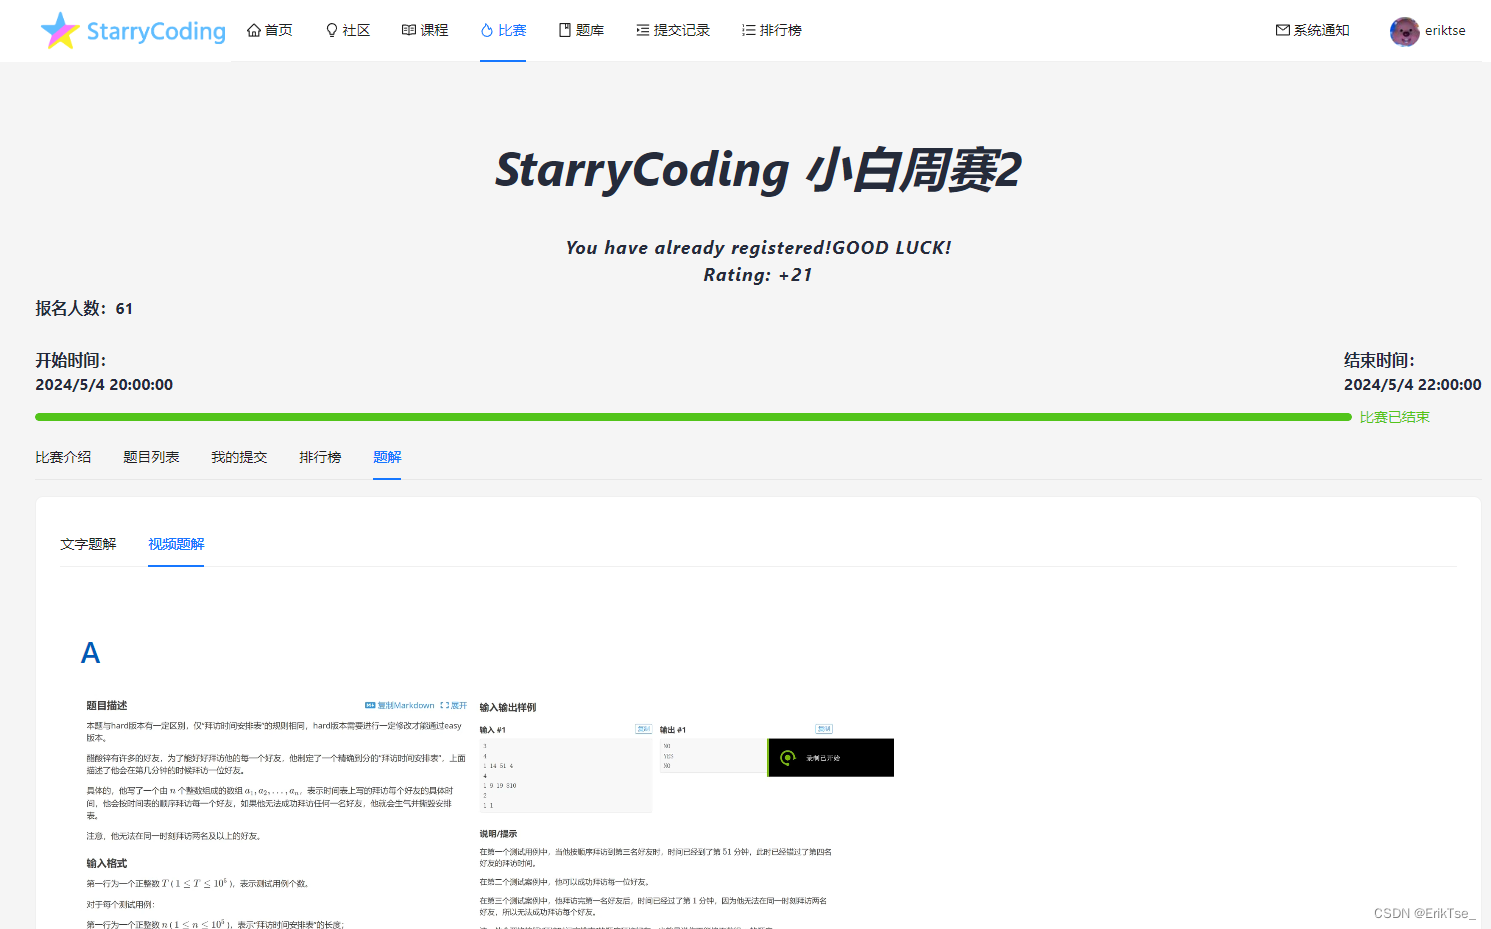
Task: Open the 课程 courses page
Action: pos(425,30)
